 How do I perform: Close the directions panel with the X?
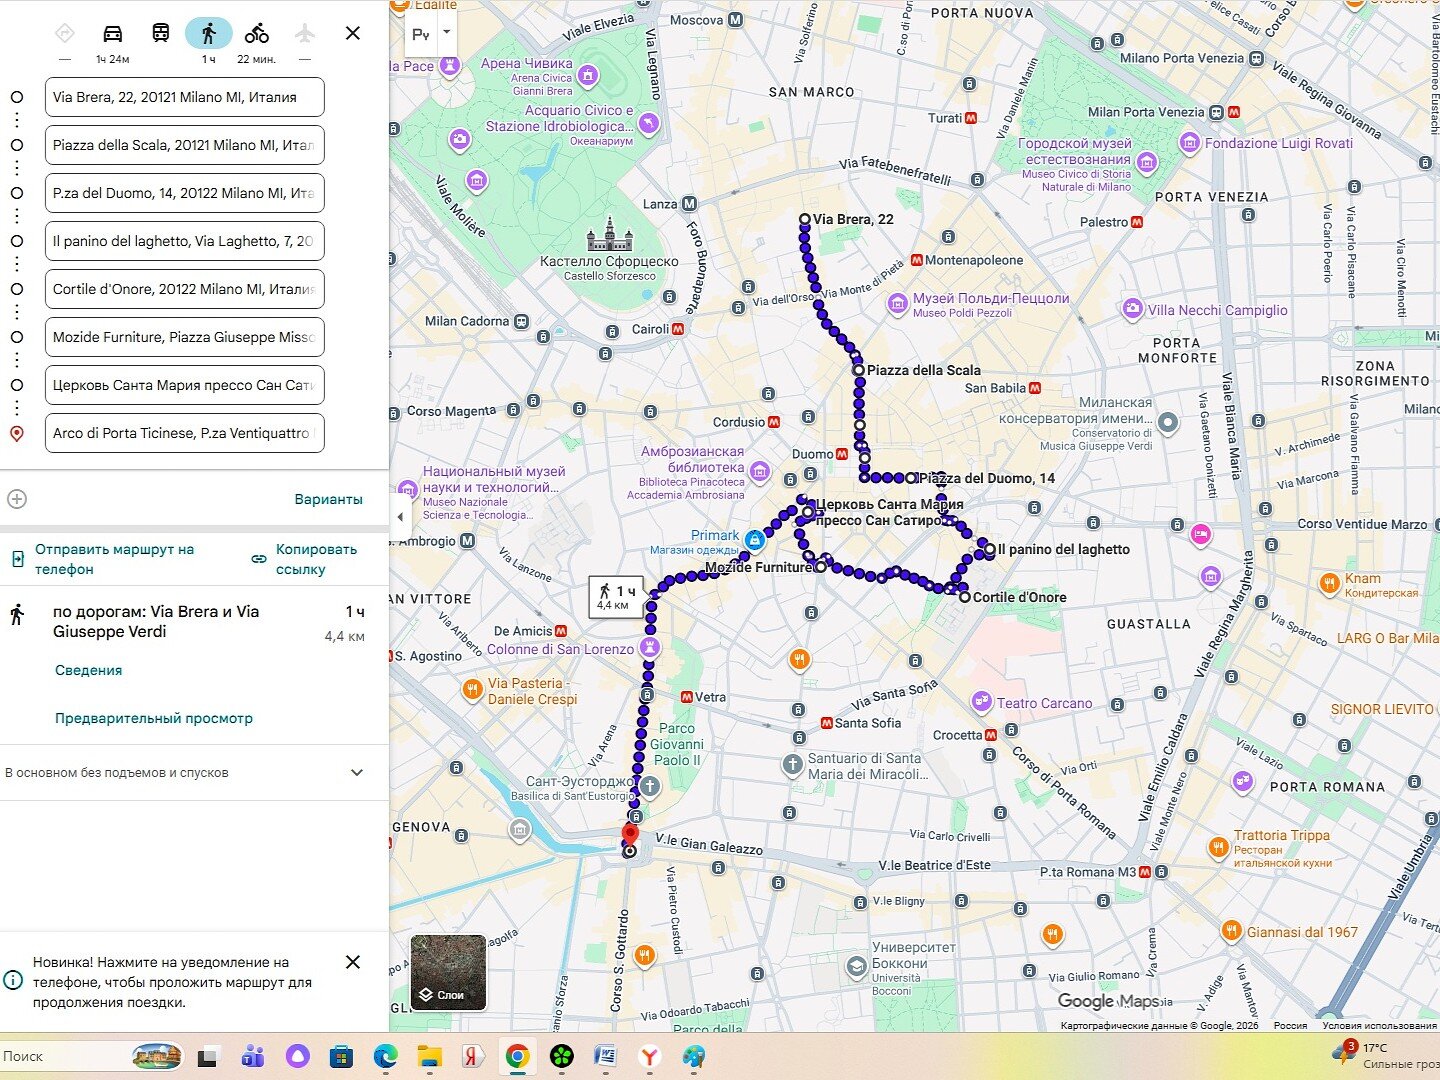[353, 33]
